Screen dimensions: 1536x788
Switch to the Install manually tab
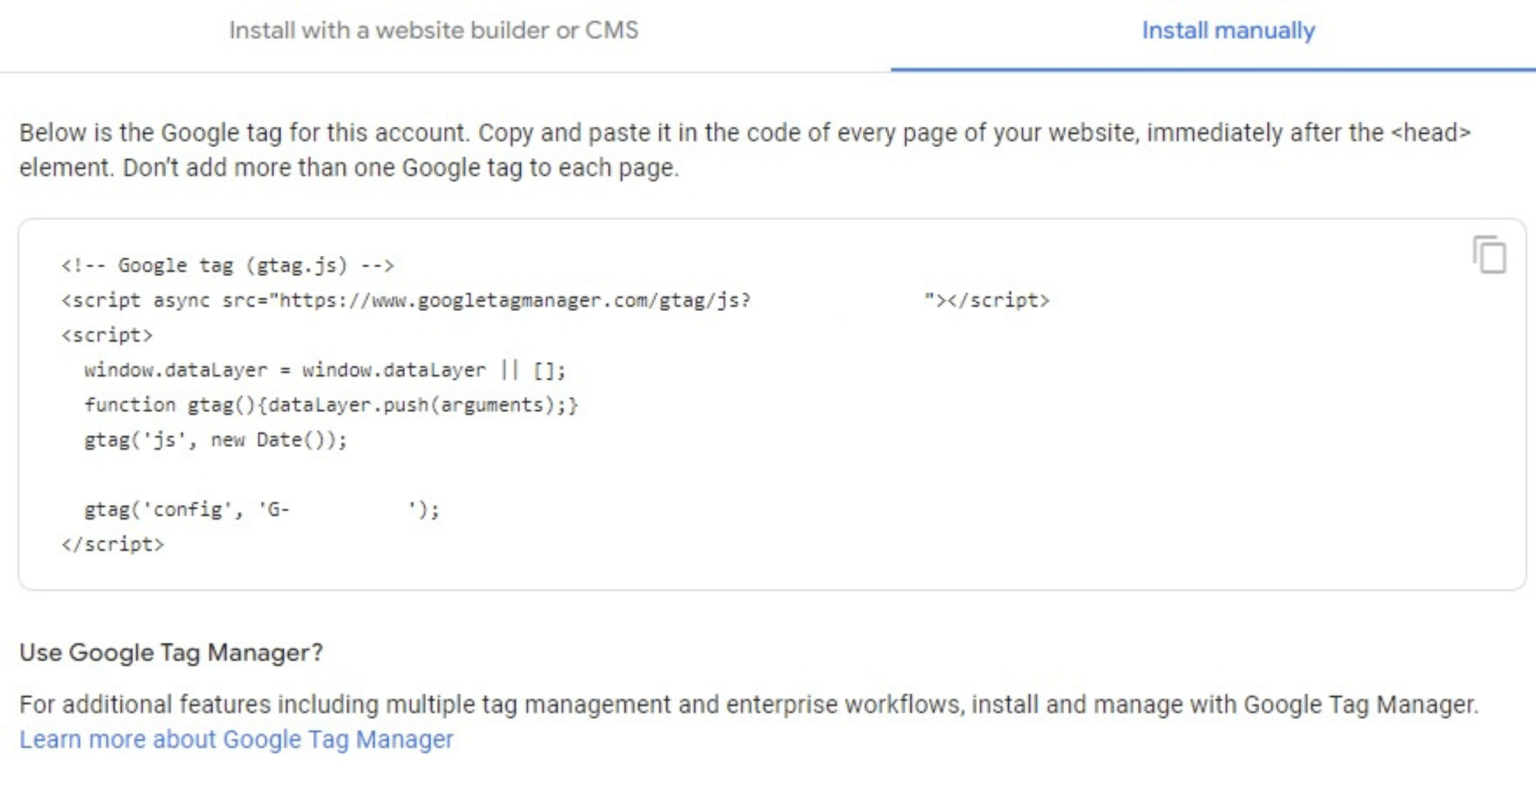tap(1227, 31)
